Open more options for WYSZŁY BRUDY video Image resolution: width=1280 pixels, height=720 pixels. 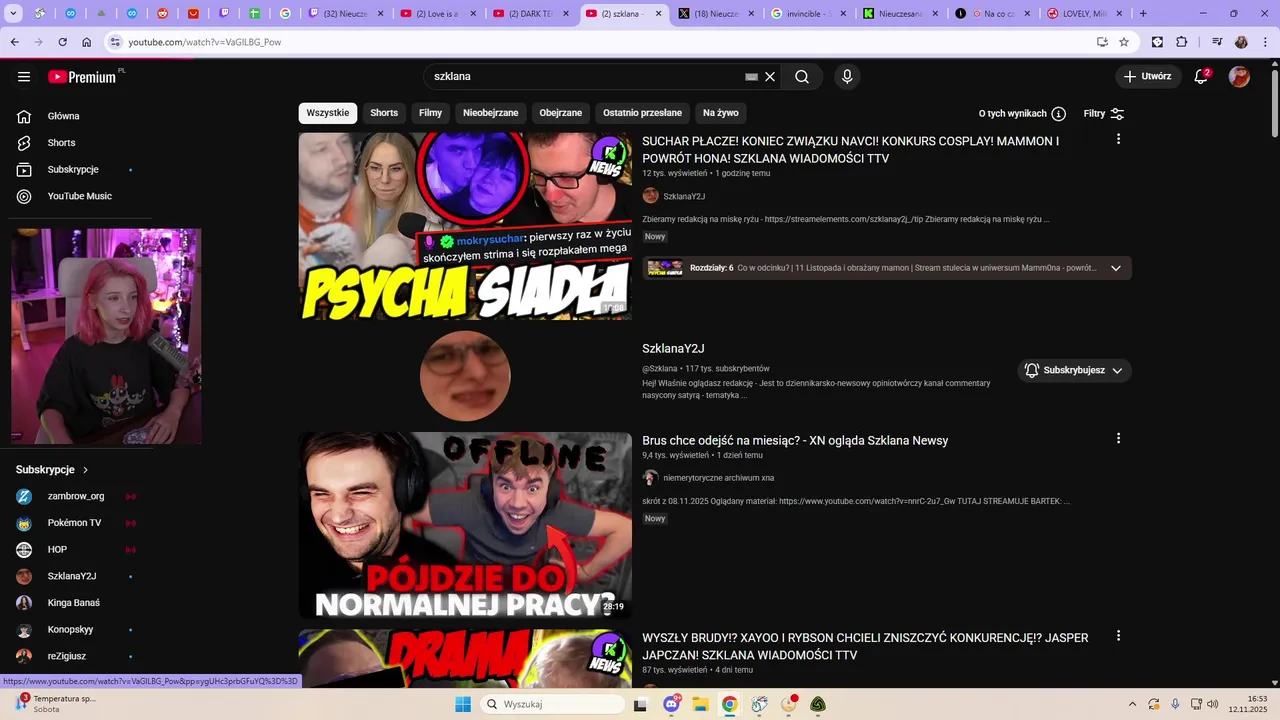[x=1118, y=635]
